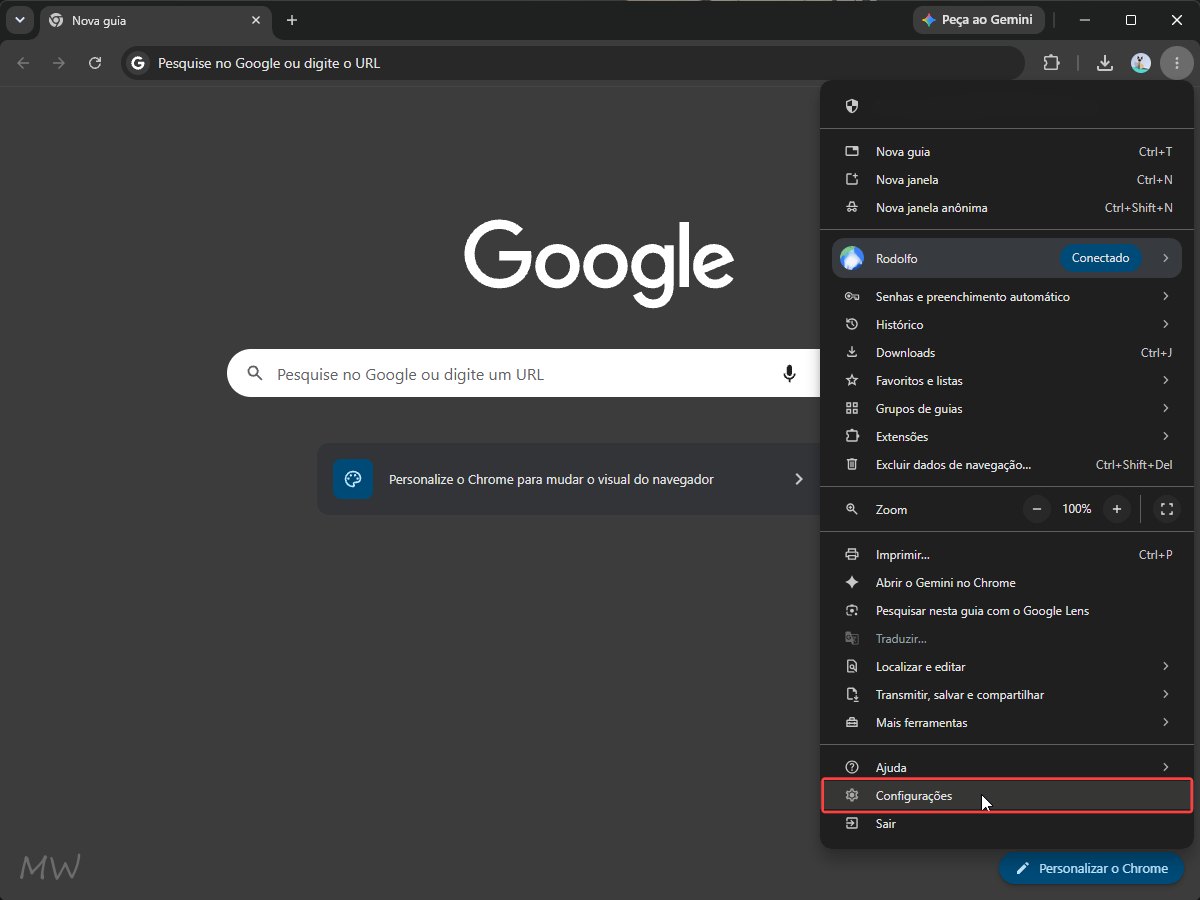Click the chevron on the promo card
The image size is (1200, 900).
(798, 479)
